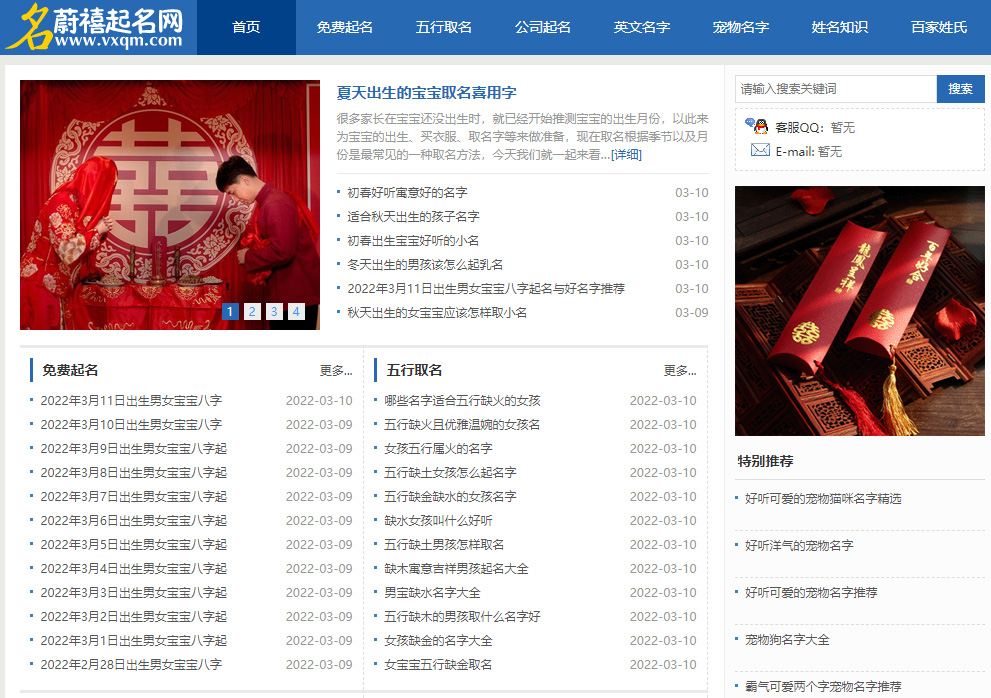Screen dimensions: 991x698
Task: Click the QQ penguin customer service icon
Action: coord(757,126)
